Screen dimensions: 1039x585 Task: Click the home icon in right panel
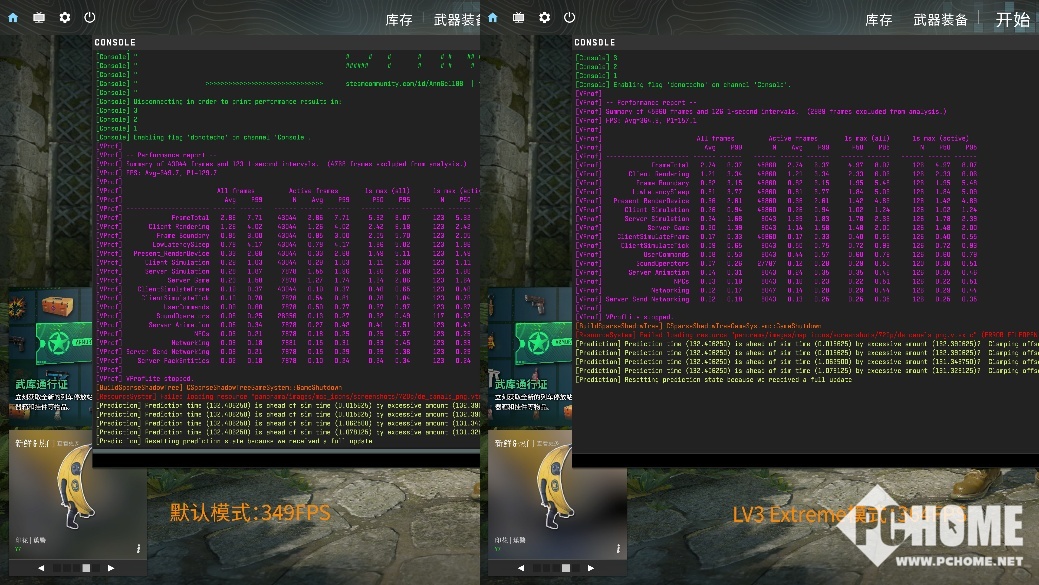click(492, 18)
